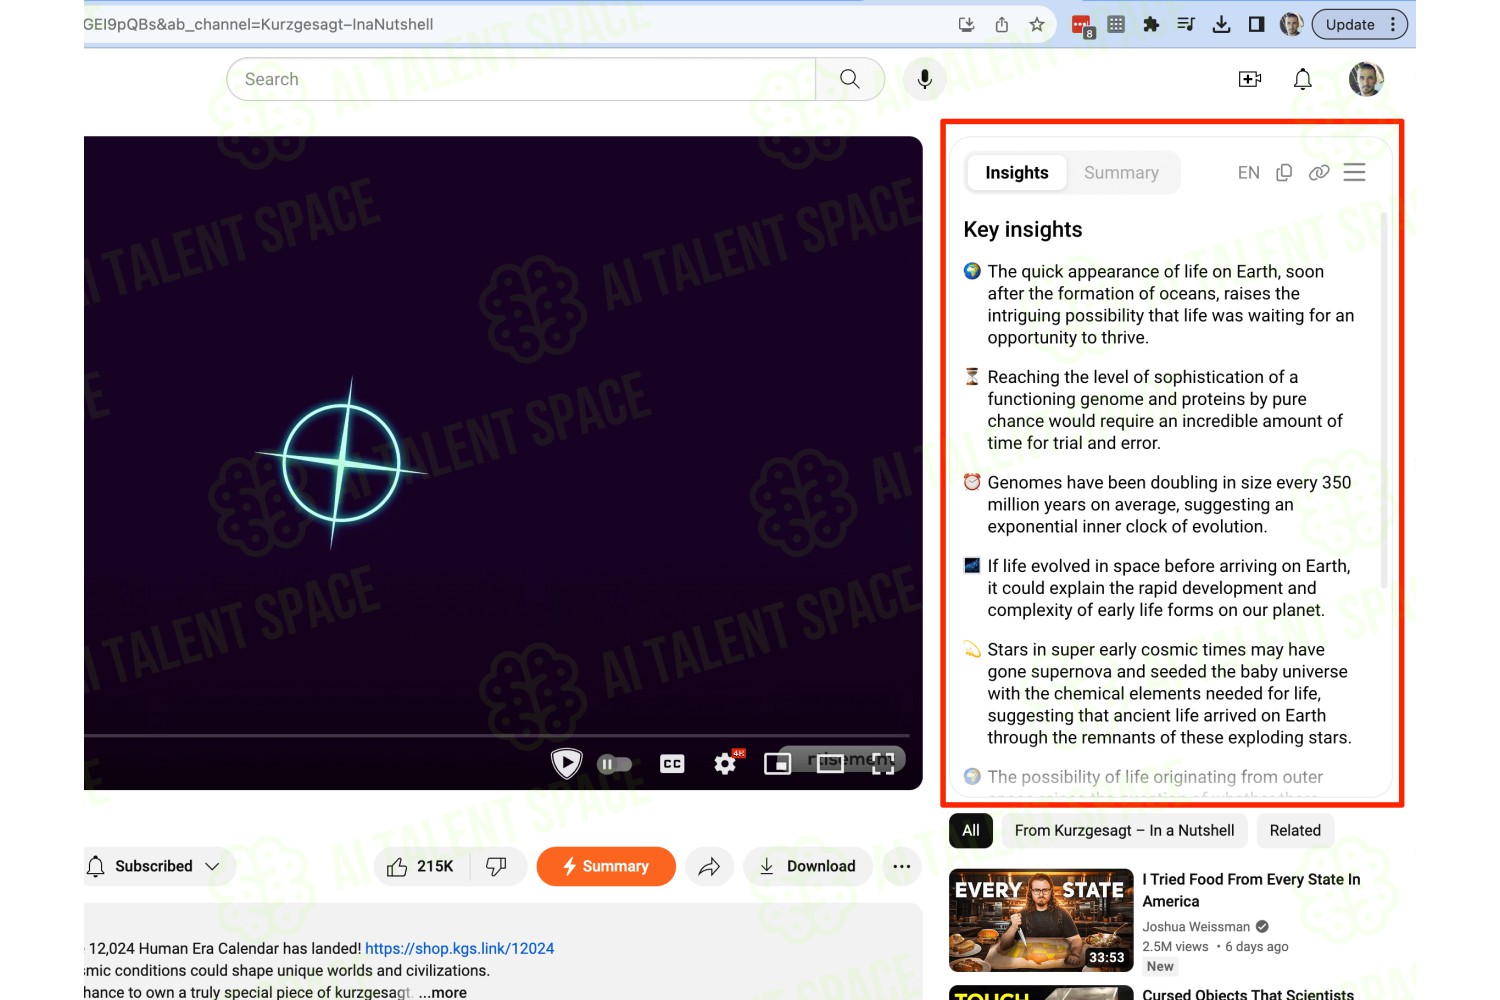The image size is (1500, 1000).
Task: Open the red password manager extension icon
Action: pyautogui.click(x=1082, y=26)
